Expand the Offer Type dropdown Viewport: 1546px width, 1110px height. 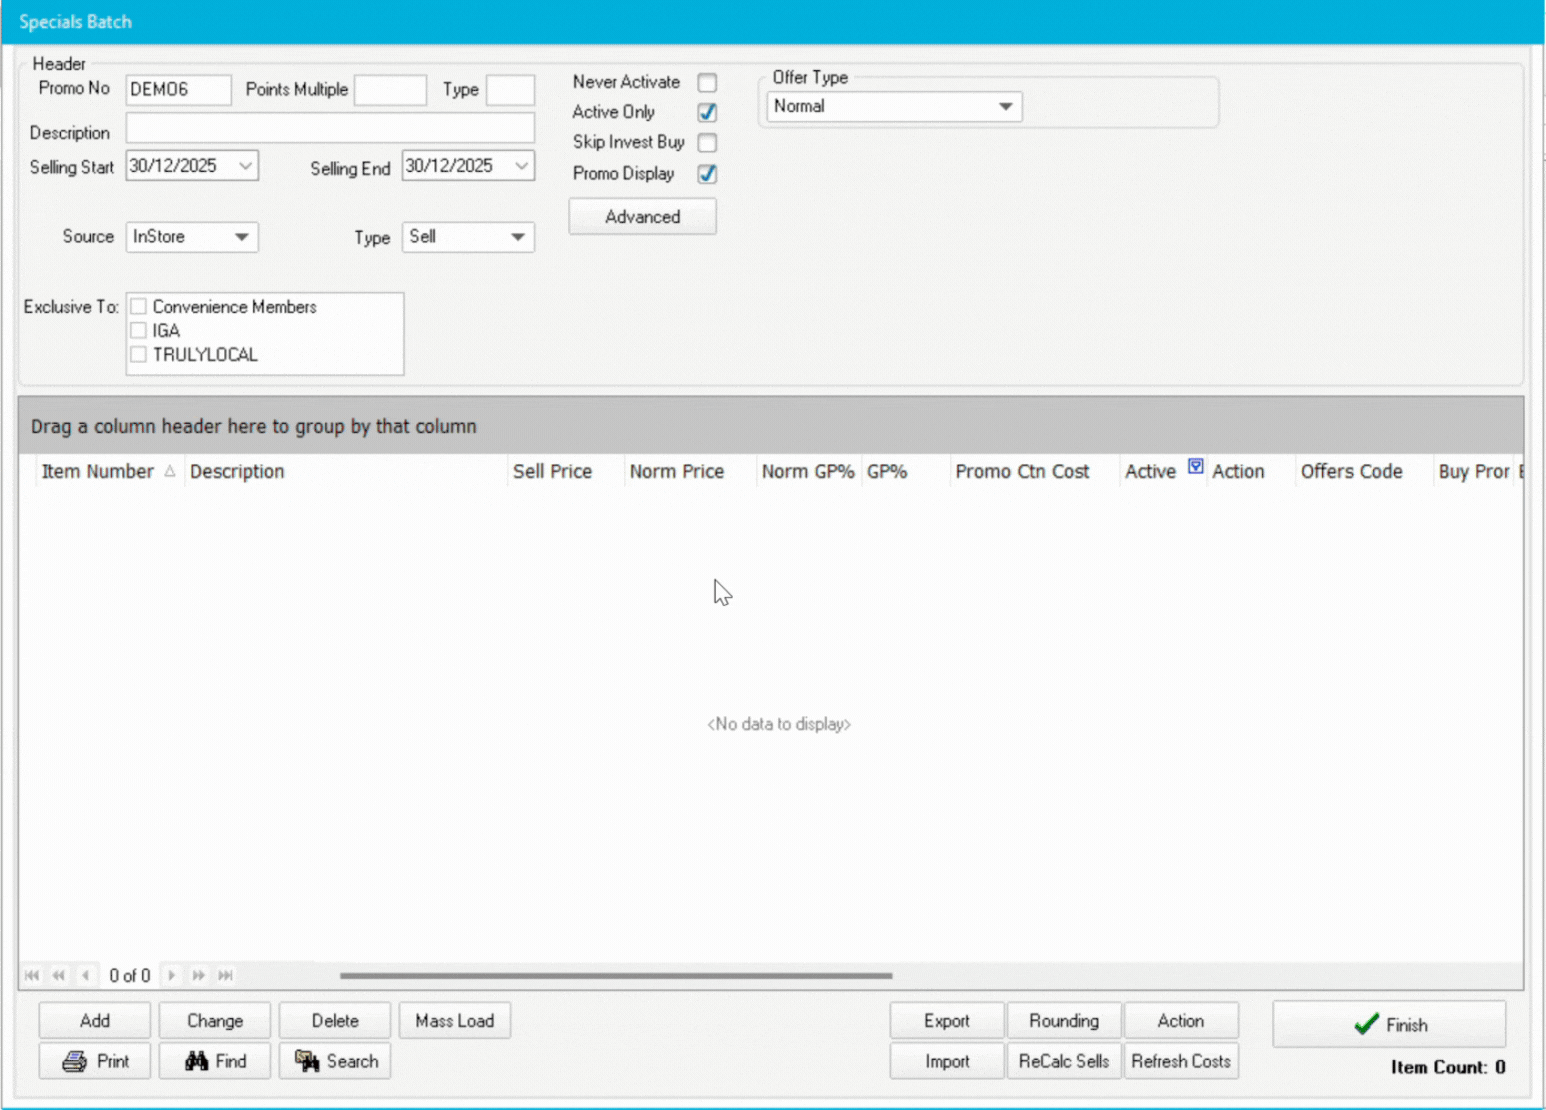pyautogui.click(x=1005, y=107)
